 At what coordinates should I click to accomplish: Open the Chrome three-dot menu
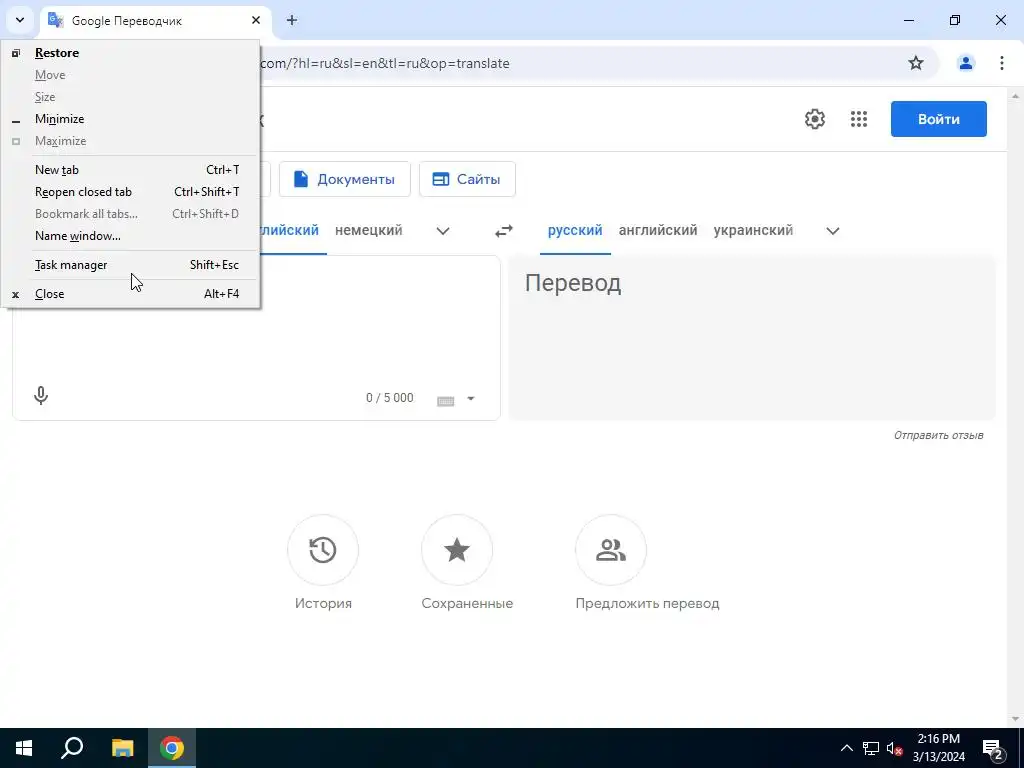click(1002, 63)
